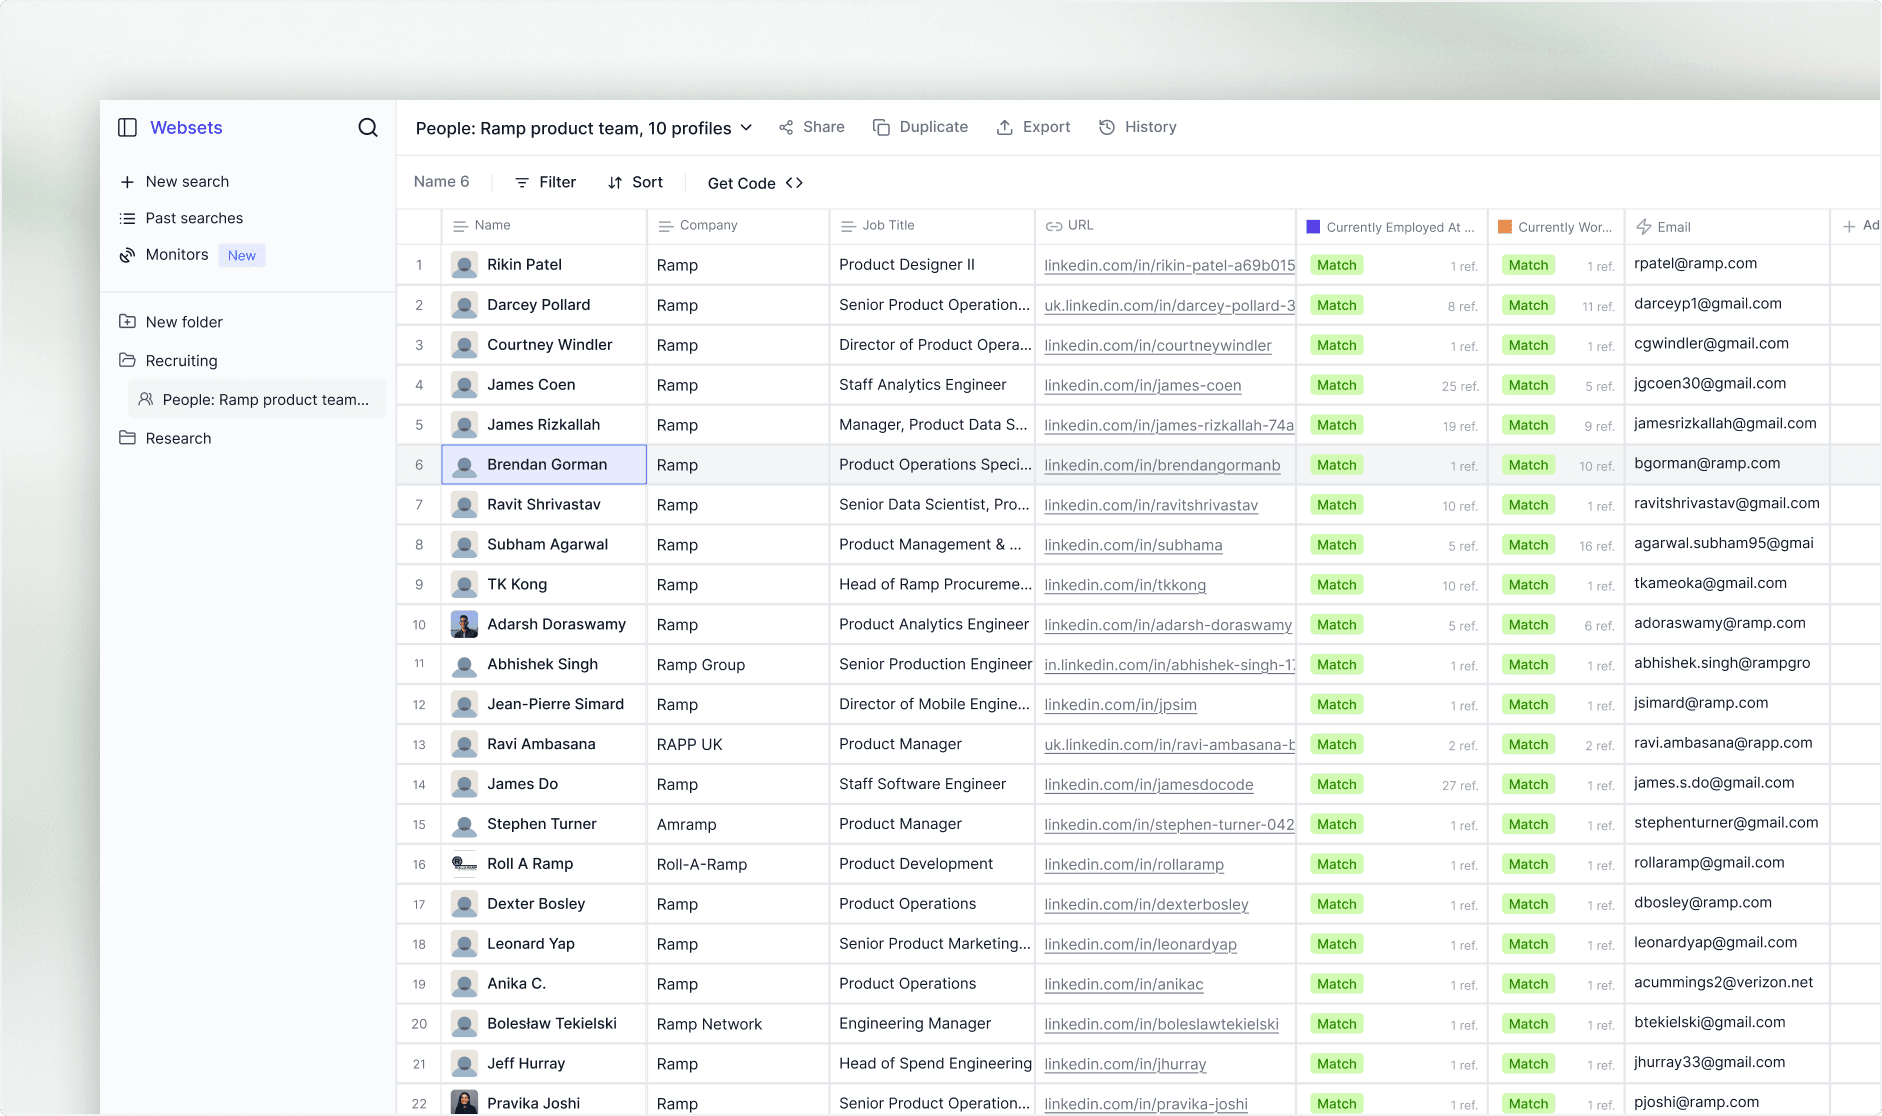This screenshot has height=1116, width=1882.
Task: Open linkedin.com/in/jhurray link
Action: click(x=1126, y=1064)
